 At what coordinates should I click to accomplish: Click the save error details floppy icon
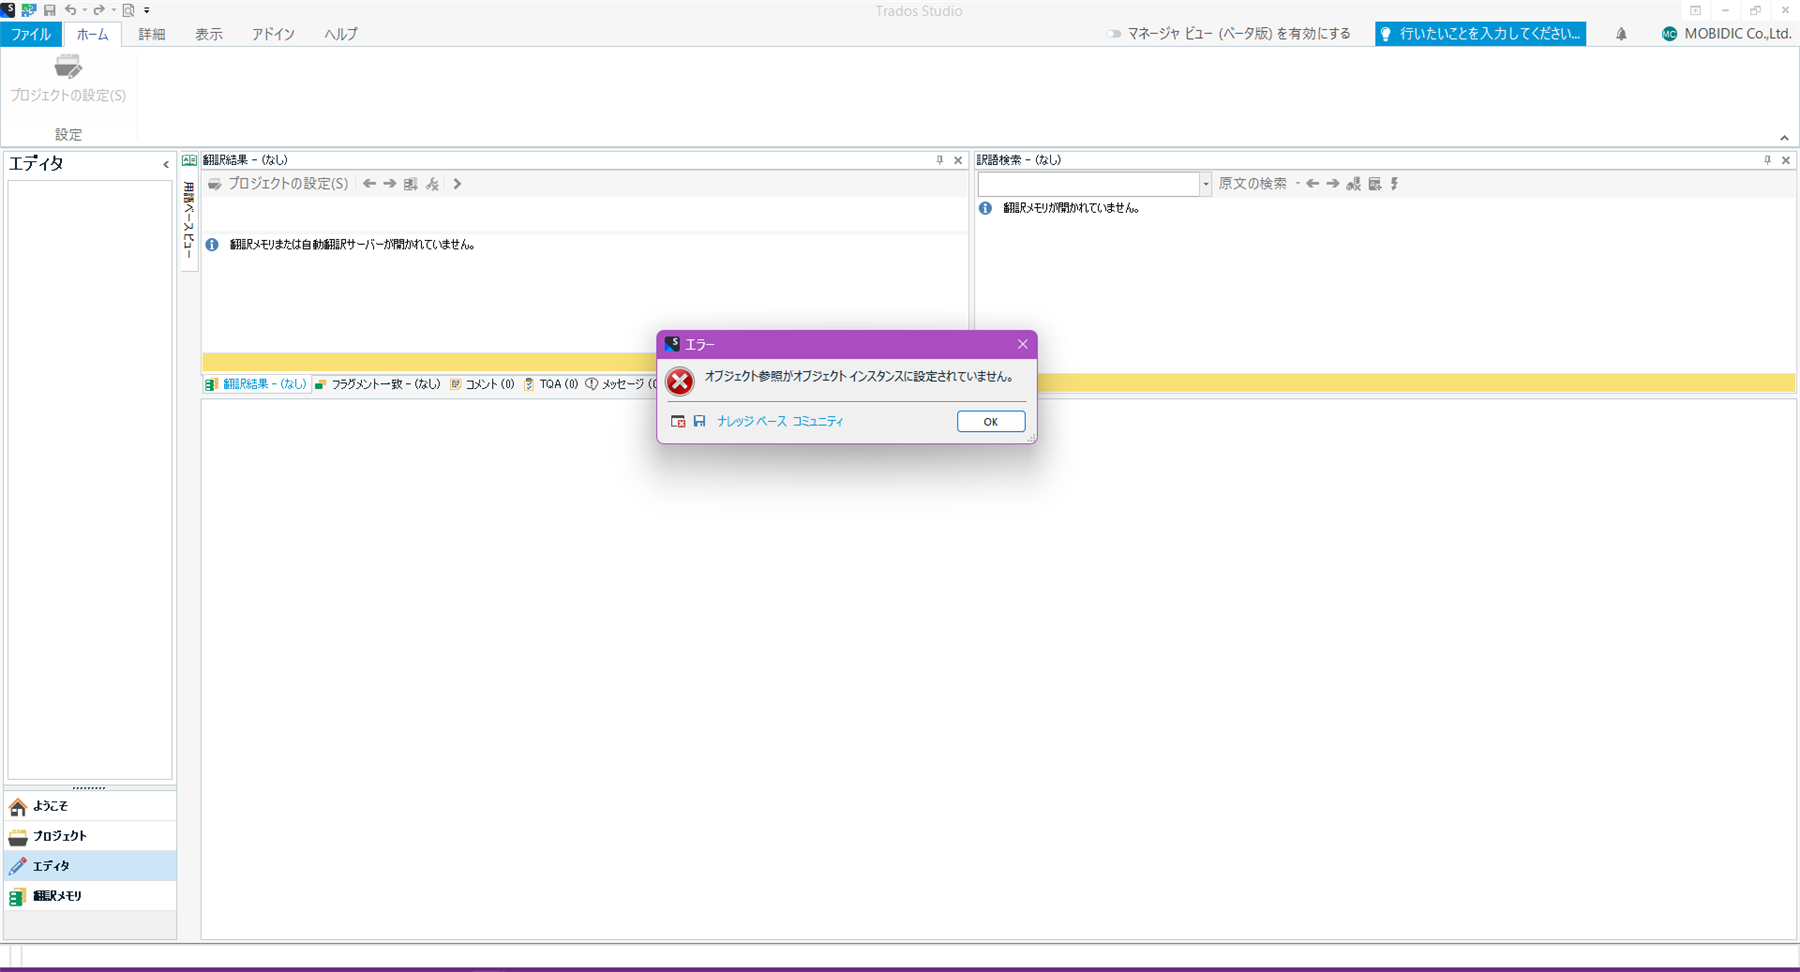click(699, 422)
